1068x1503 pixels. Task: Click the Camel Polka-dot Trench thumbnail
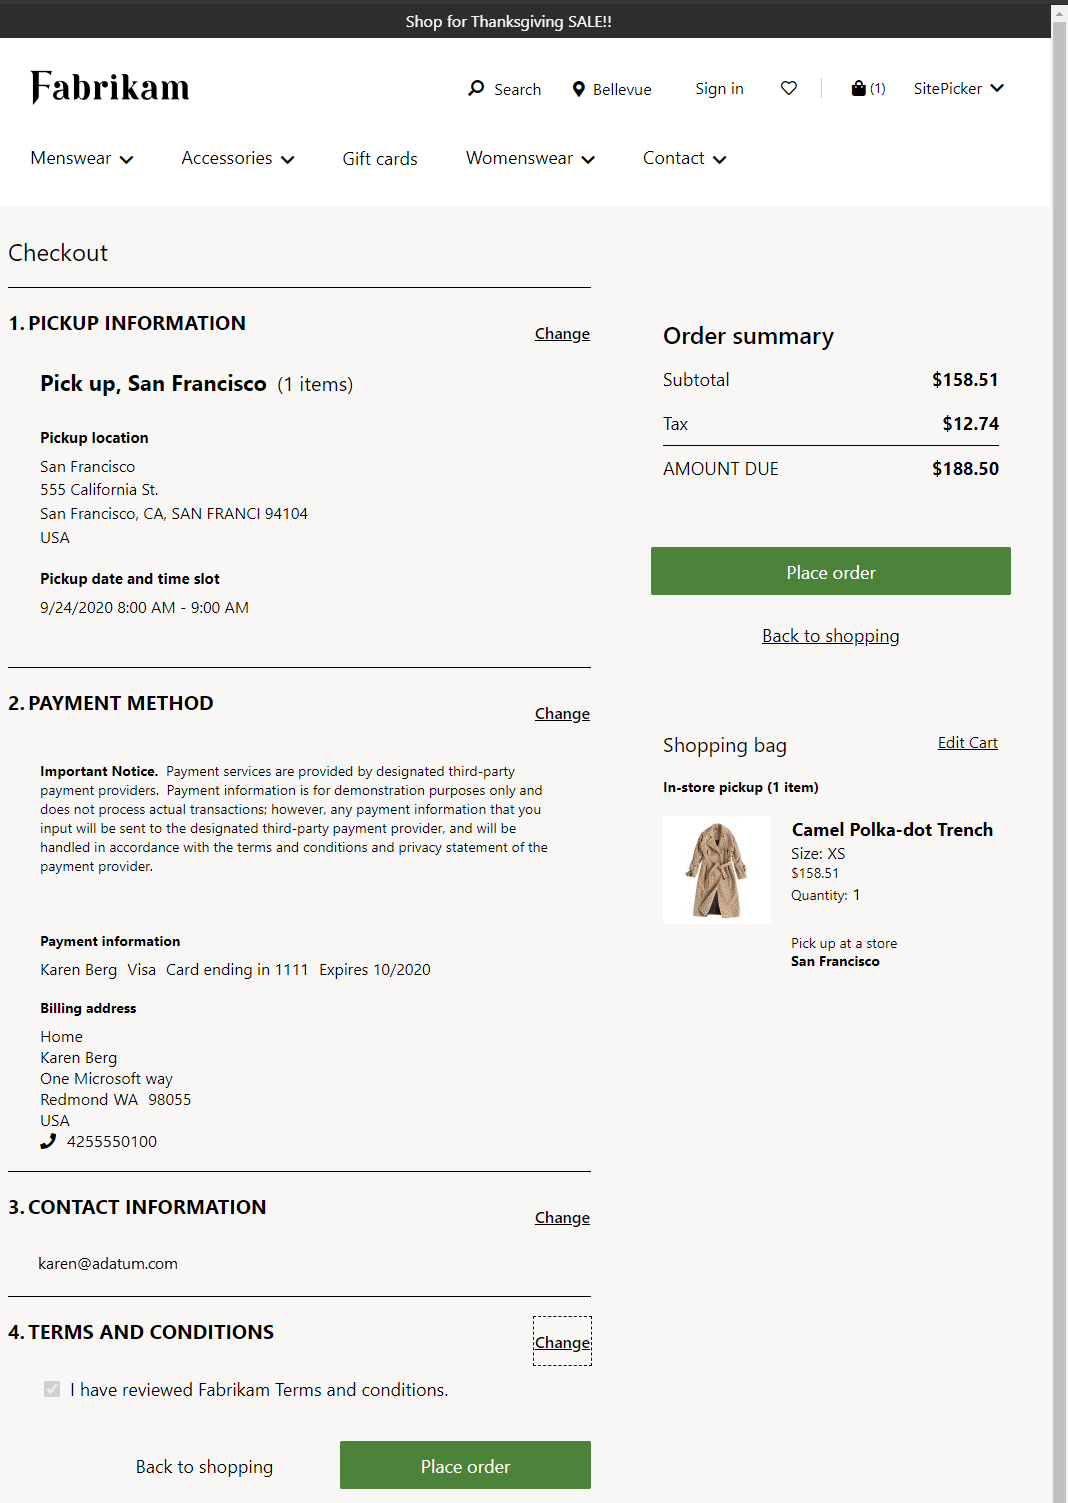[716, 869]
